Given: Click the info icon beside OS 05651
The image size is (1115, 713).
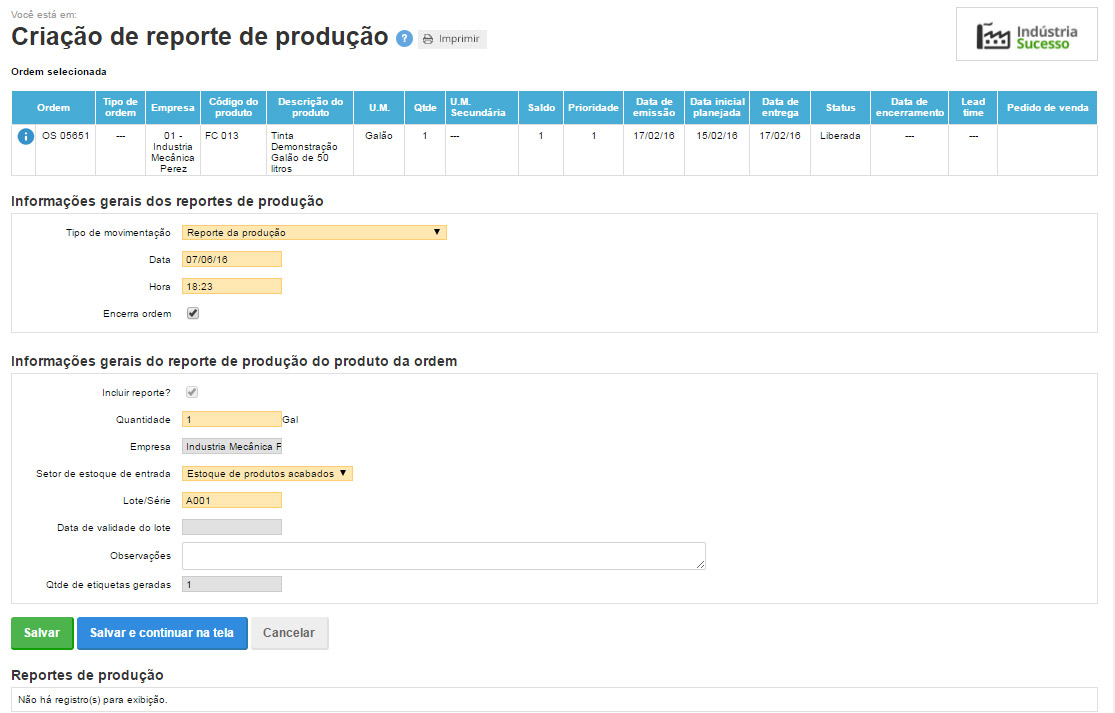Looking at the screenshot, I should 26,136.
